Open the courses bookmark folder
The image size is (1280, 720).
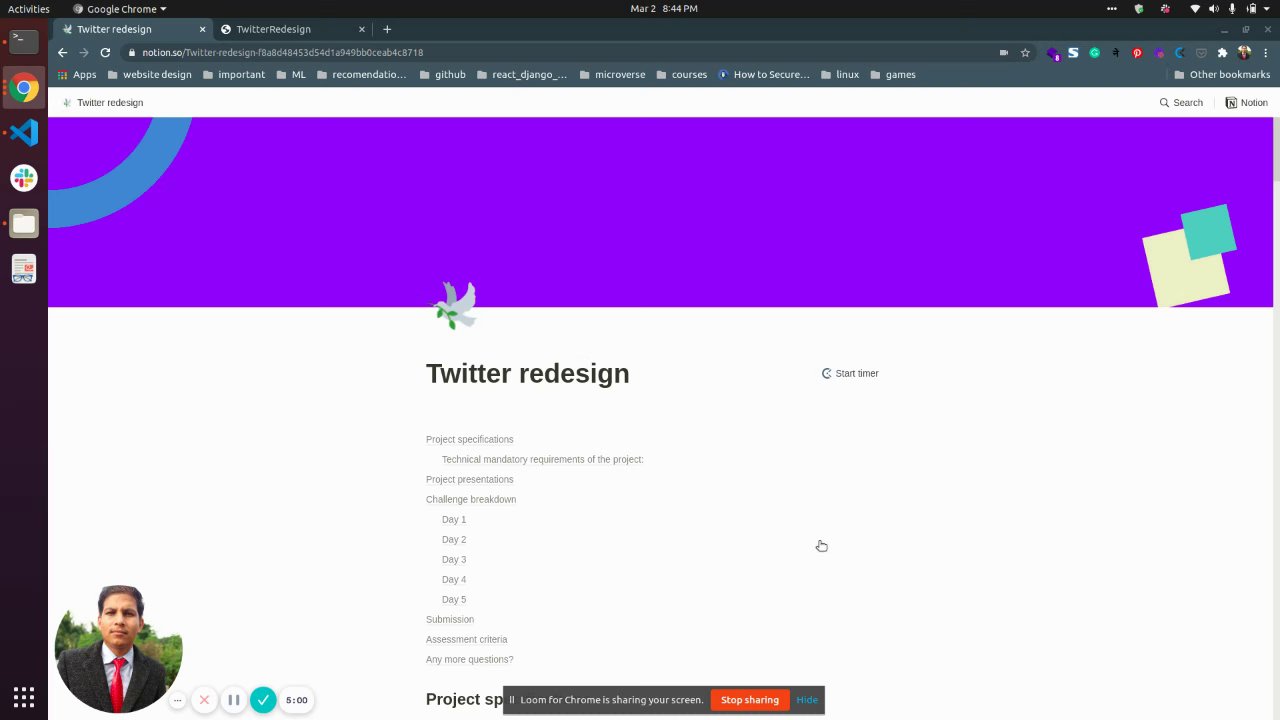[681, 75]
